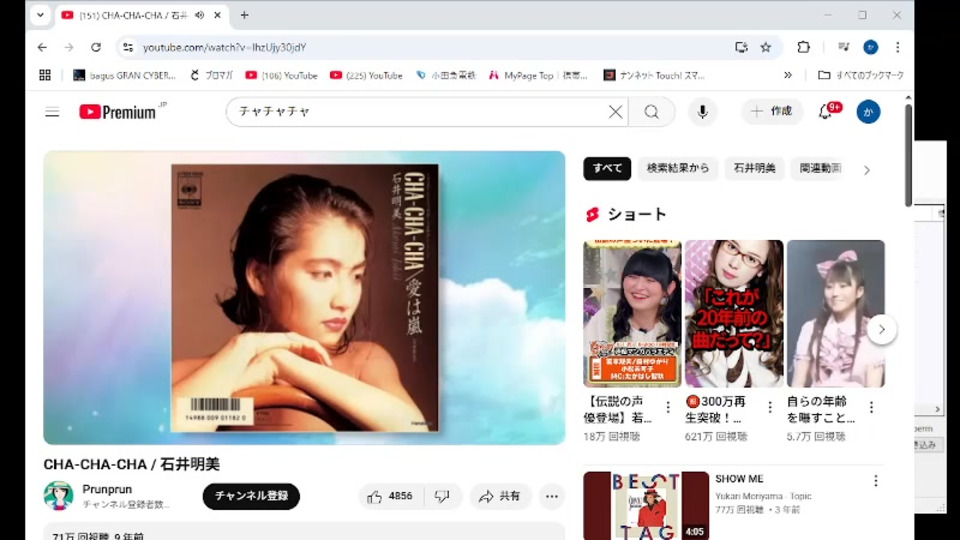Reload the current page
The width and height of the screenshot is (960, 540).
96,47
